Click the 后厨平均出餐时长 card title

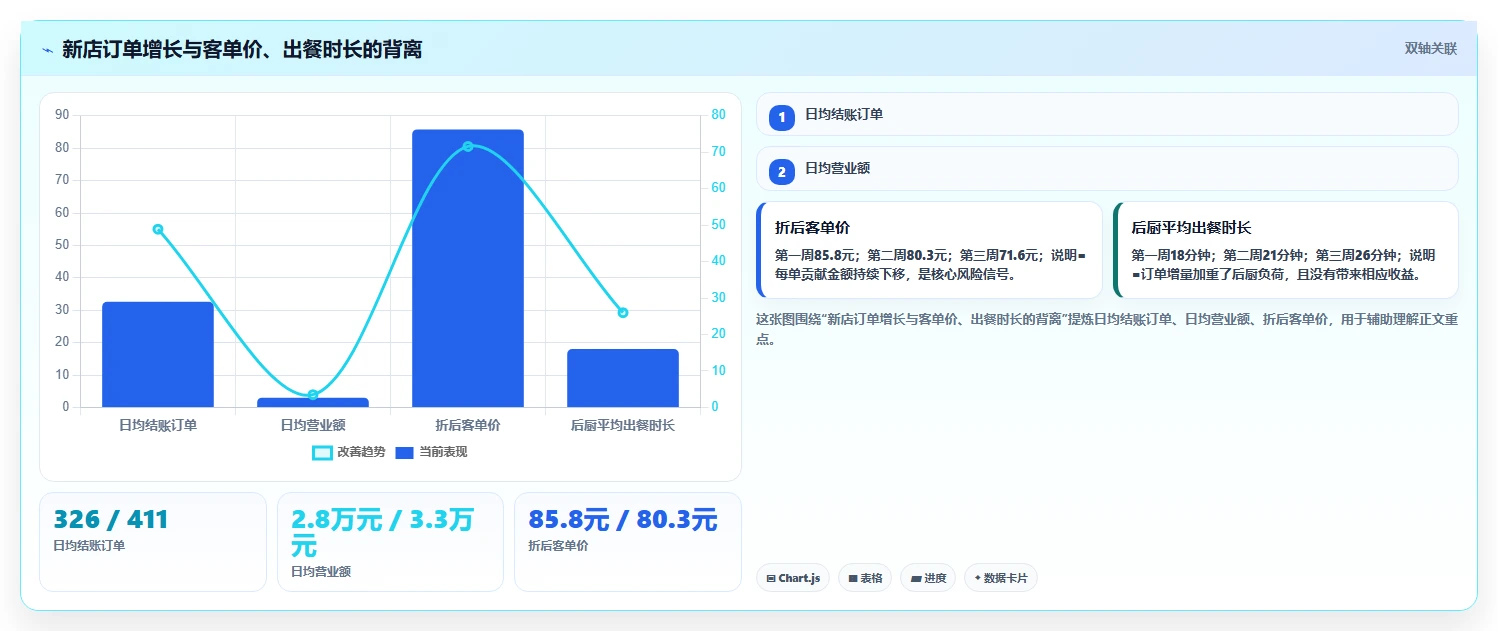pos(1191,228)
